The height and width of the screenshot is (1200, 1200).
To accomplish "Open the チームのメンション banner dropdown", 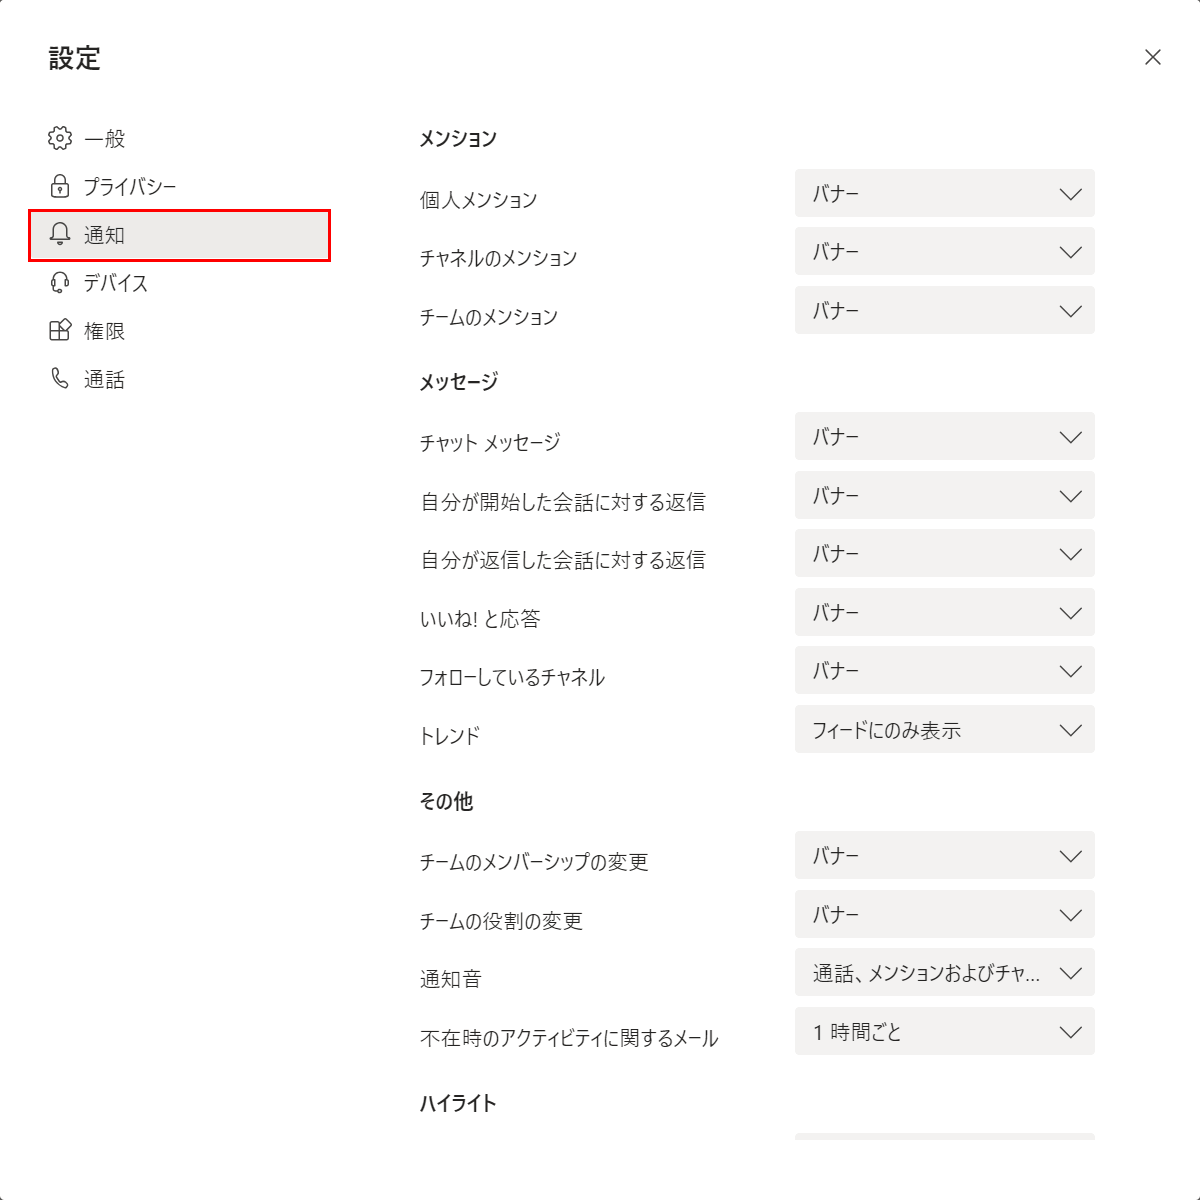I will [x=945, y=310].
